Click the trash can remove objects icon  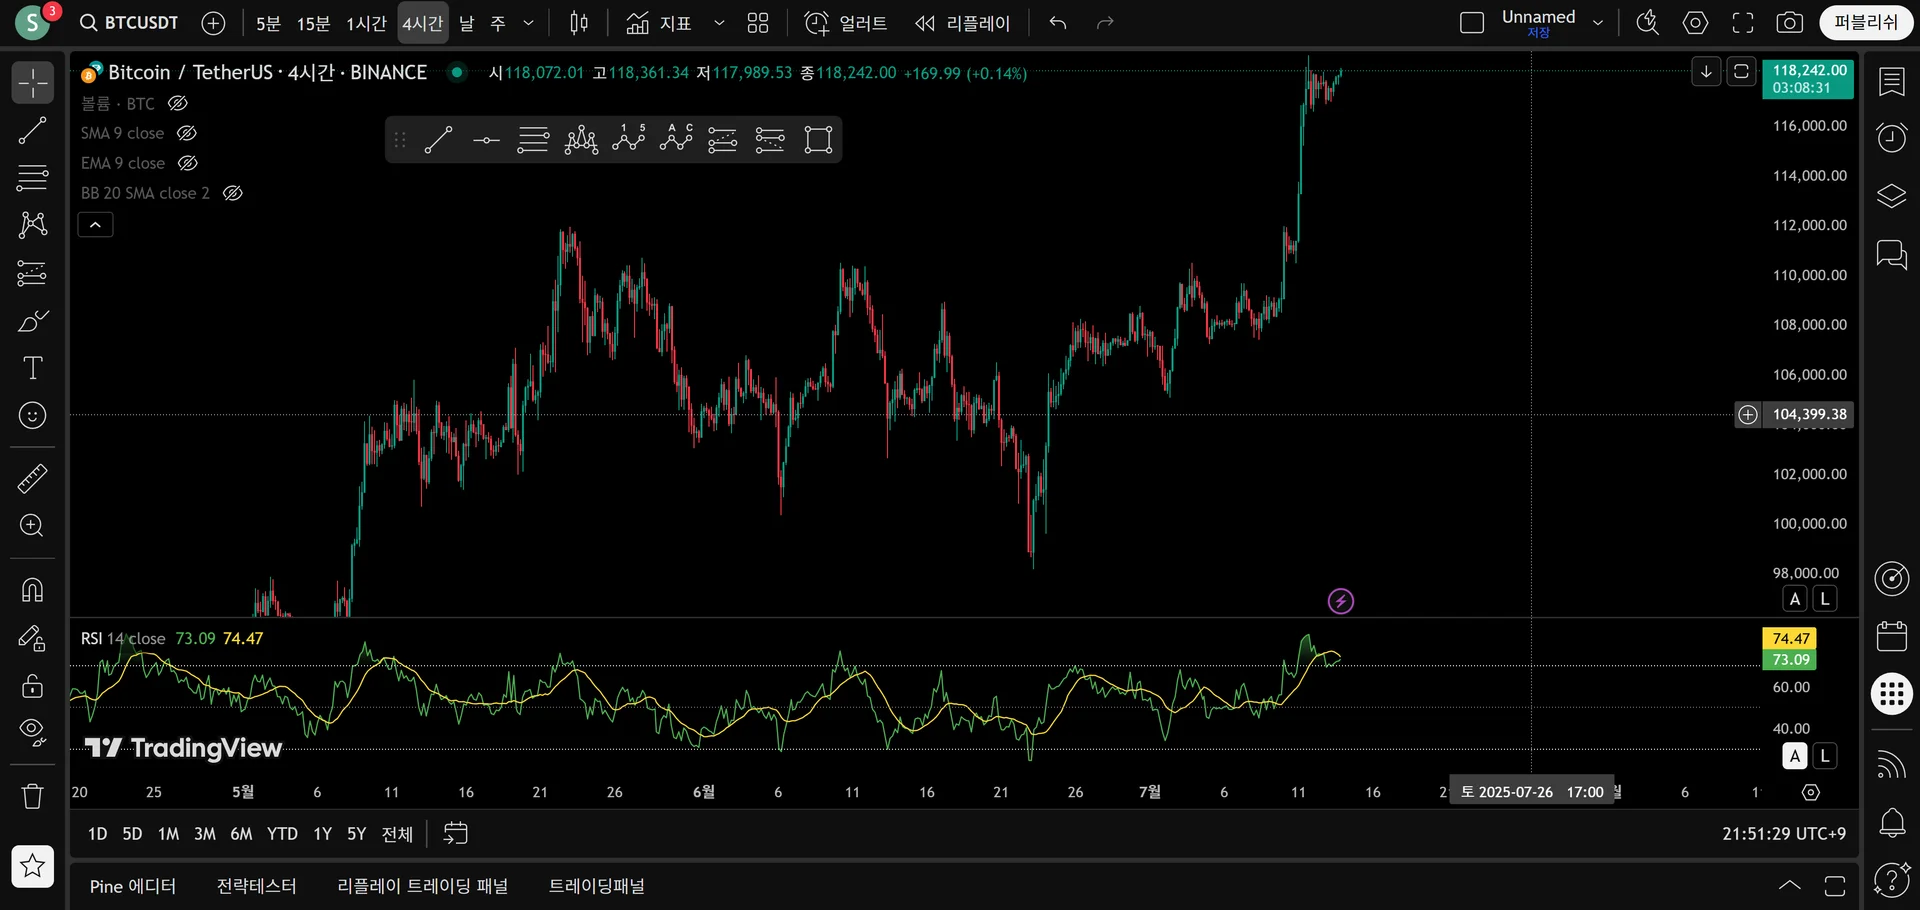(32, 796)
